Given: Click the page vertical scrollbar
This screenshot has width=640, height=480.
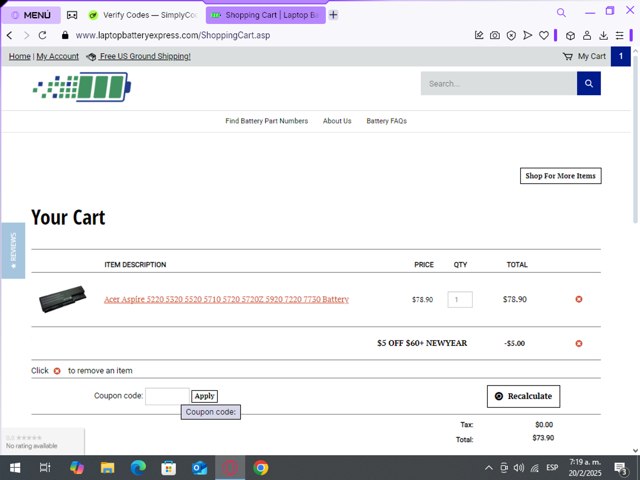Looking at the screenshot, I should point(635,139).
